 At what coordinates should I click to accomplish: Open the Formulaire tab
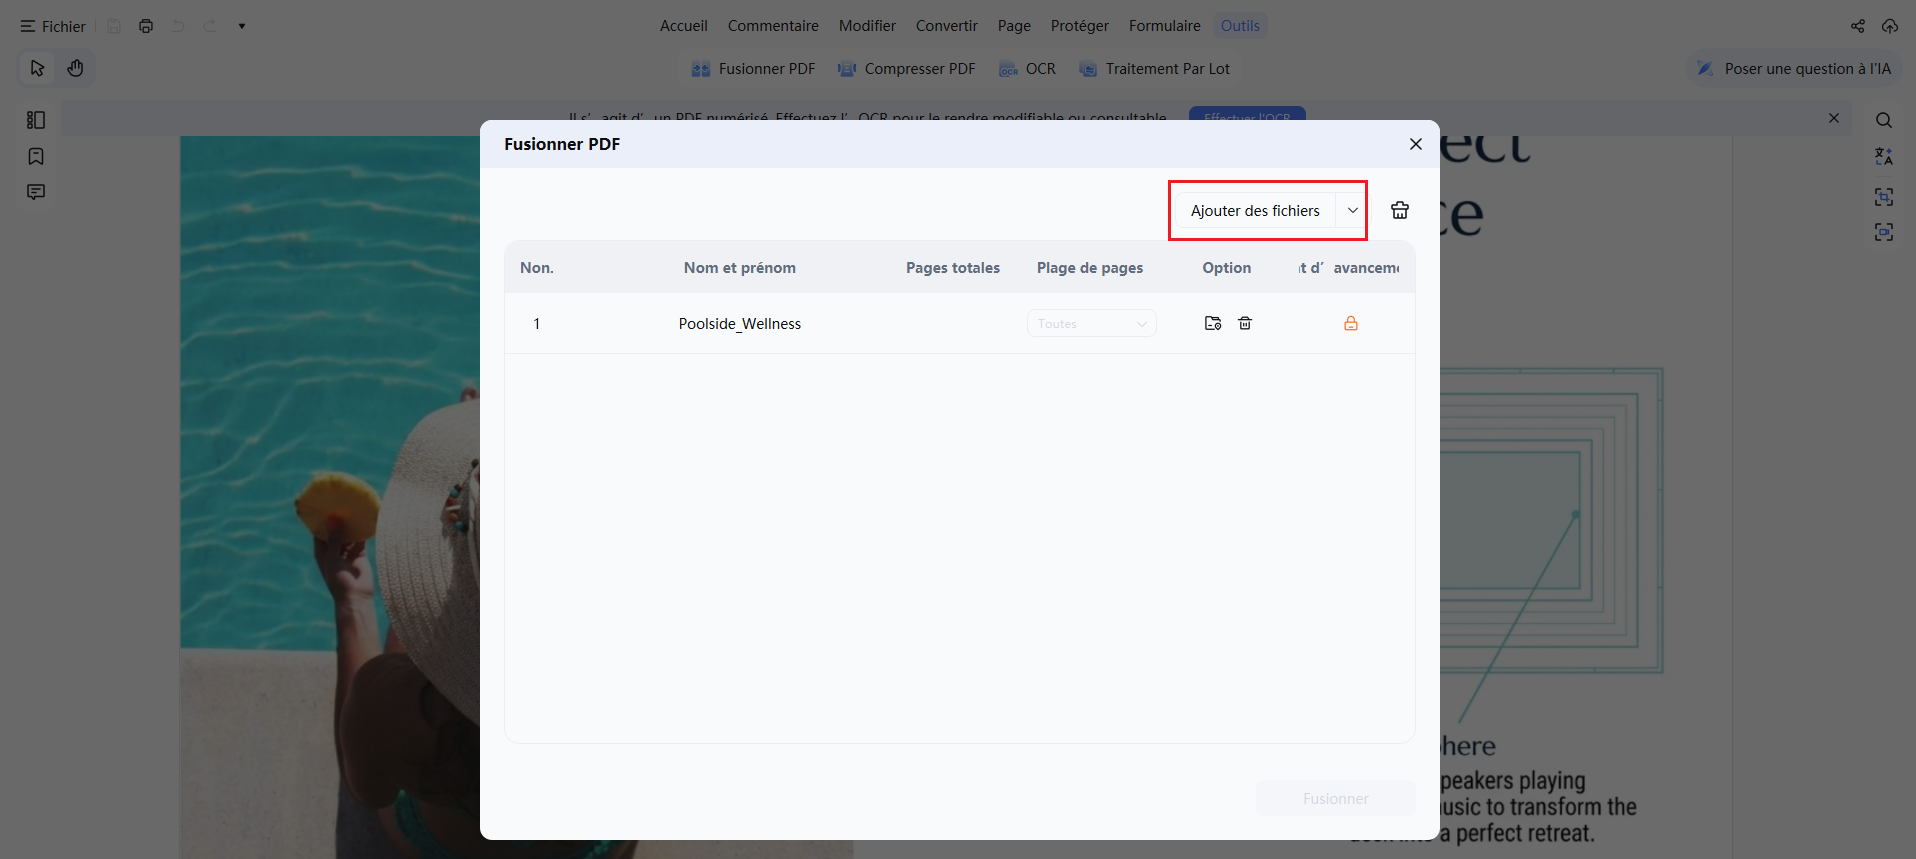[x=1165, y=26]
